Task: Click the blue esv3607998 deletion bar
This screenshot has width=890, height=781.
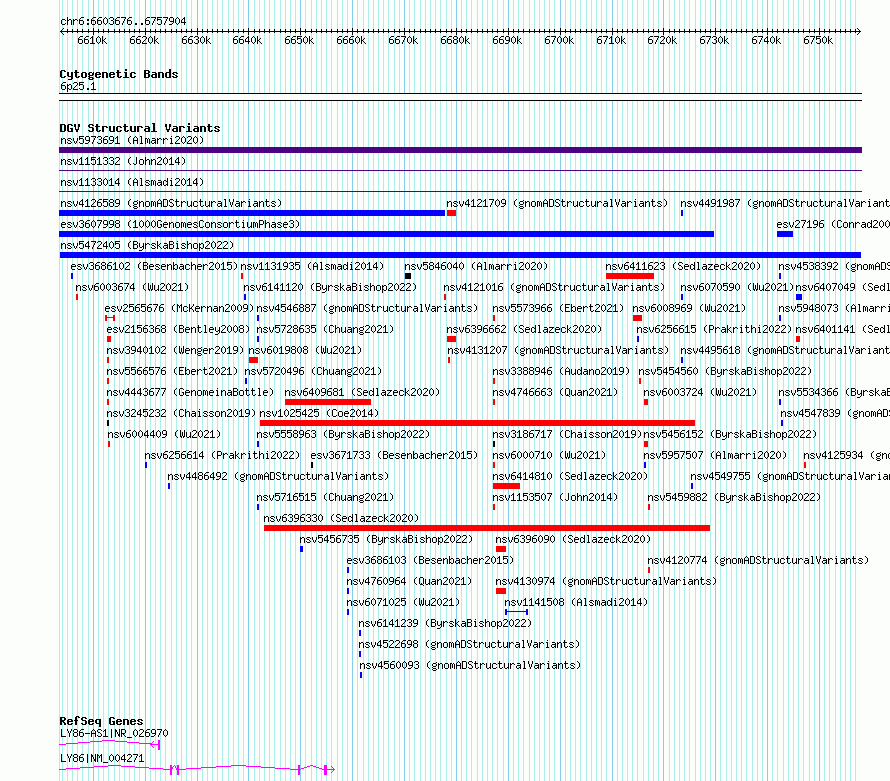Action: click(x=387, y=234)
